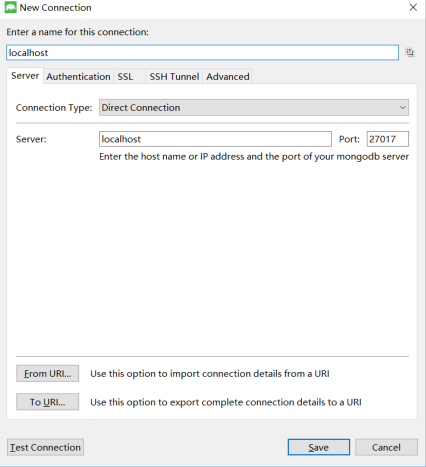Image resolution: width=426 pixels, height=467 pixels.
Task: Click the export complete connection details description
Action: pos(226,402)
